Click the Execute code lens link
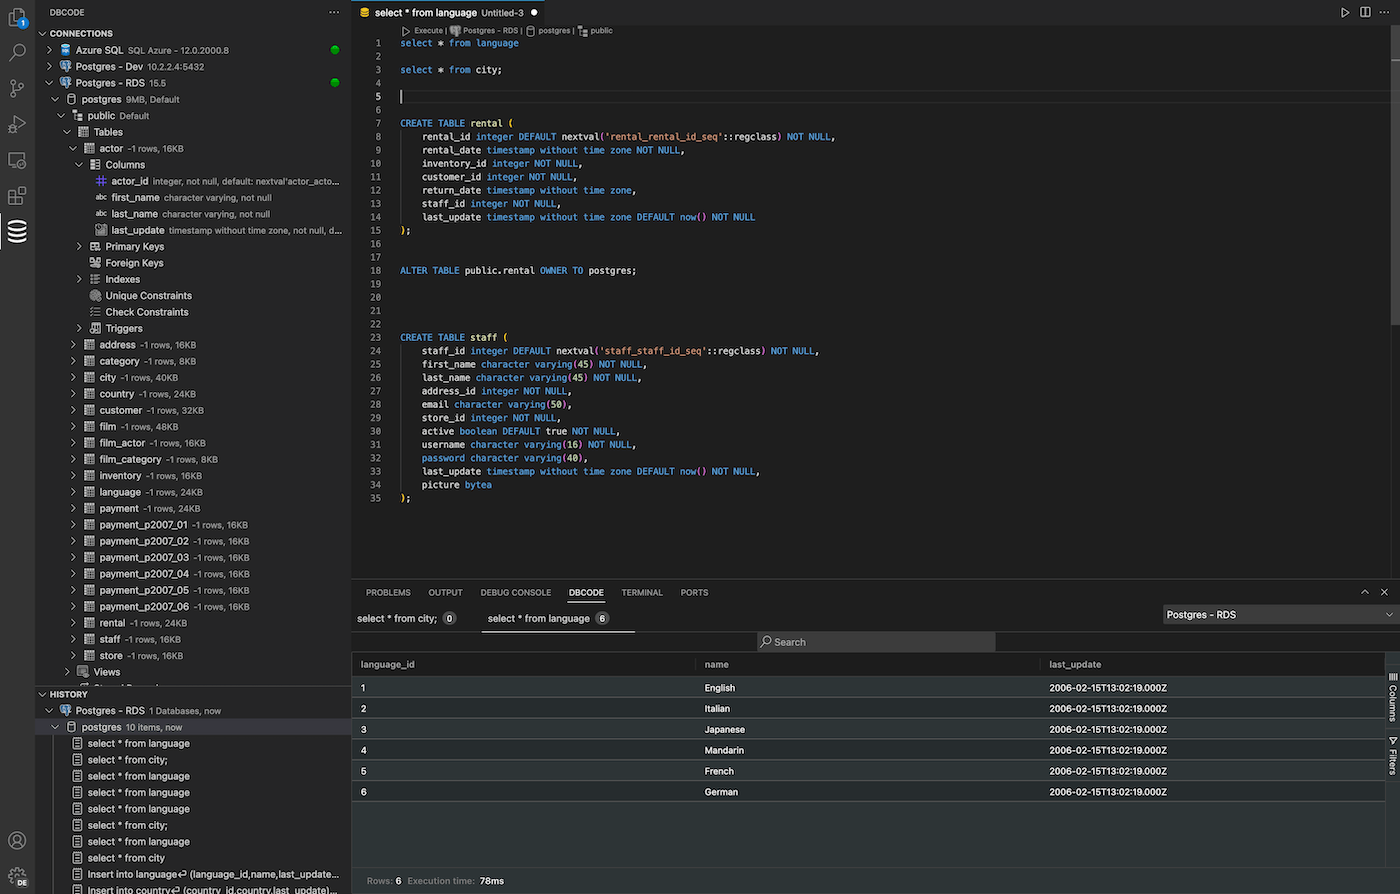The image size is (1400, 894). pos(428,31)
